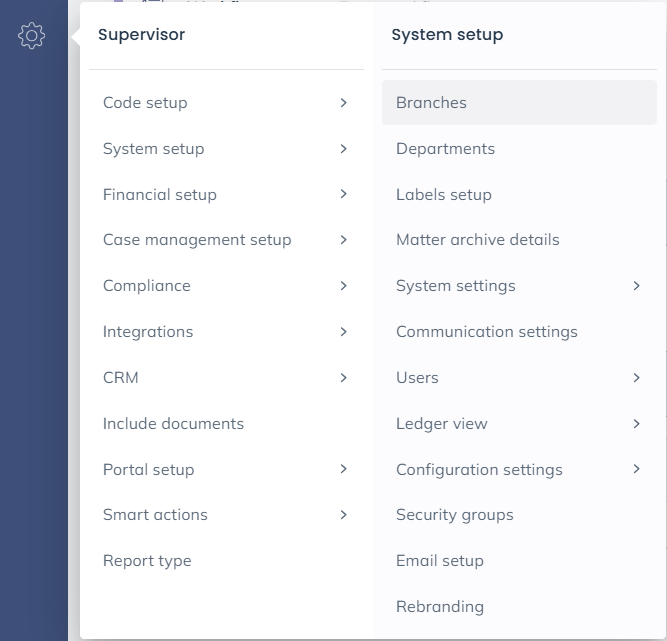Select Security groups option
Image resolution: width=667 pixels, height=641 pixels.
coord(454,515)
